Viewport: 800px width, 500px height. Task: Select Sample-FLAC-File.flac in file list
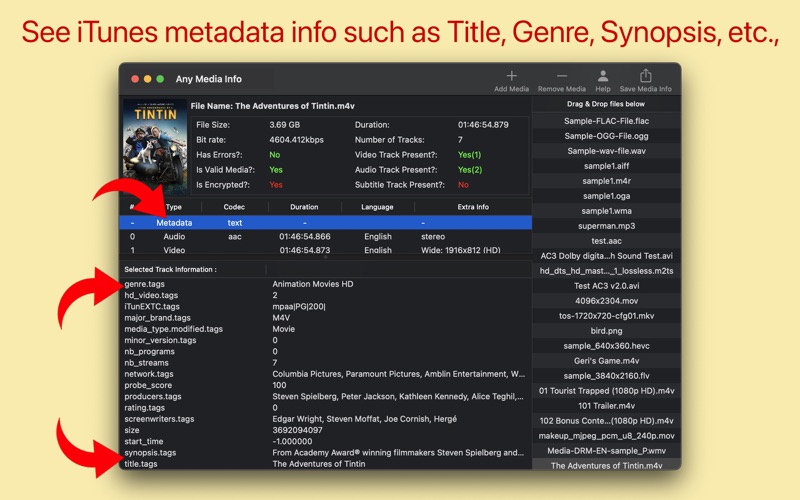[606, 121]
